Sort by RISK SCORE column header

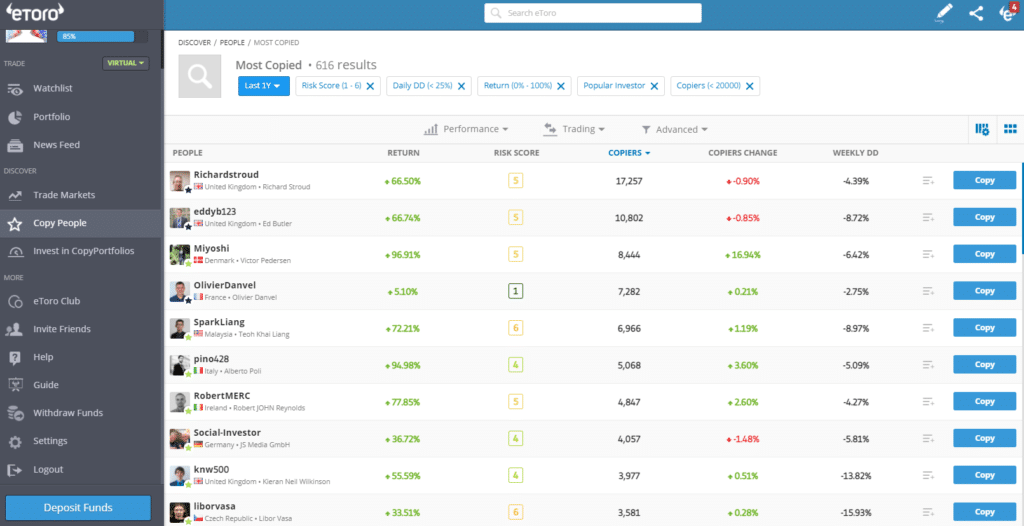[517, 153]
